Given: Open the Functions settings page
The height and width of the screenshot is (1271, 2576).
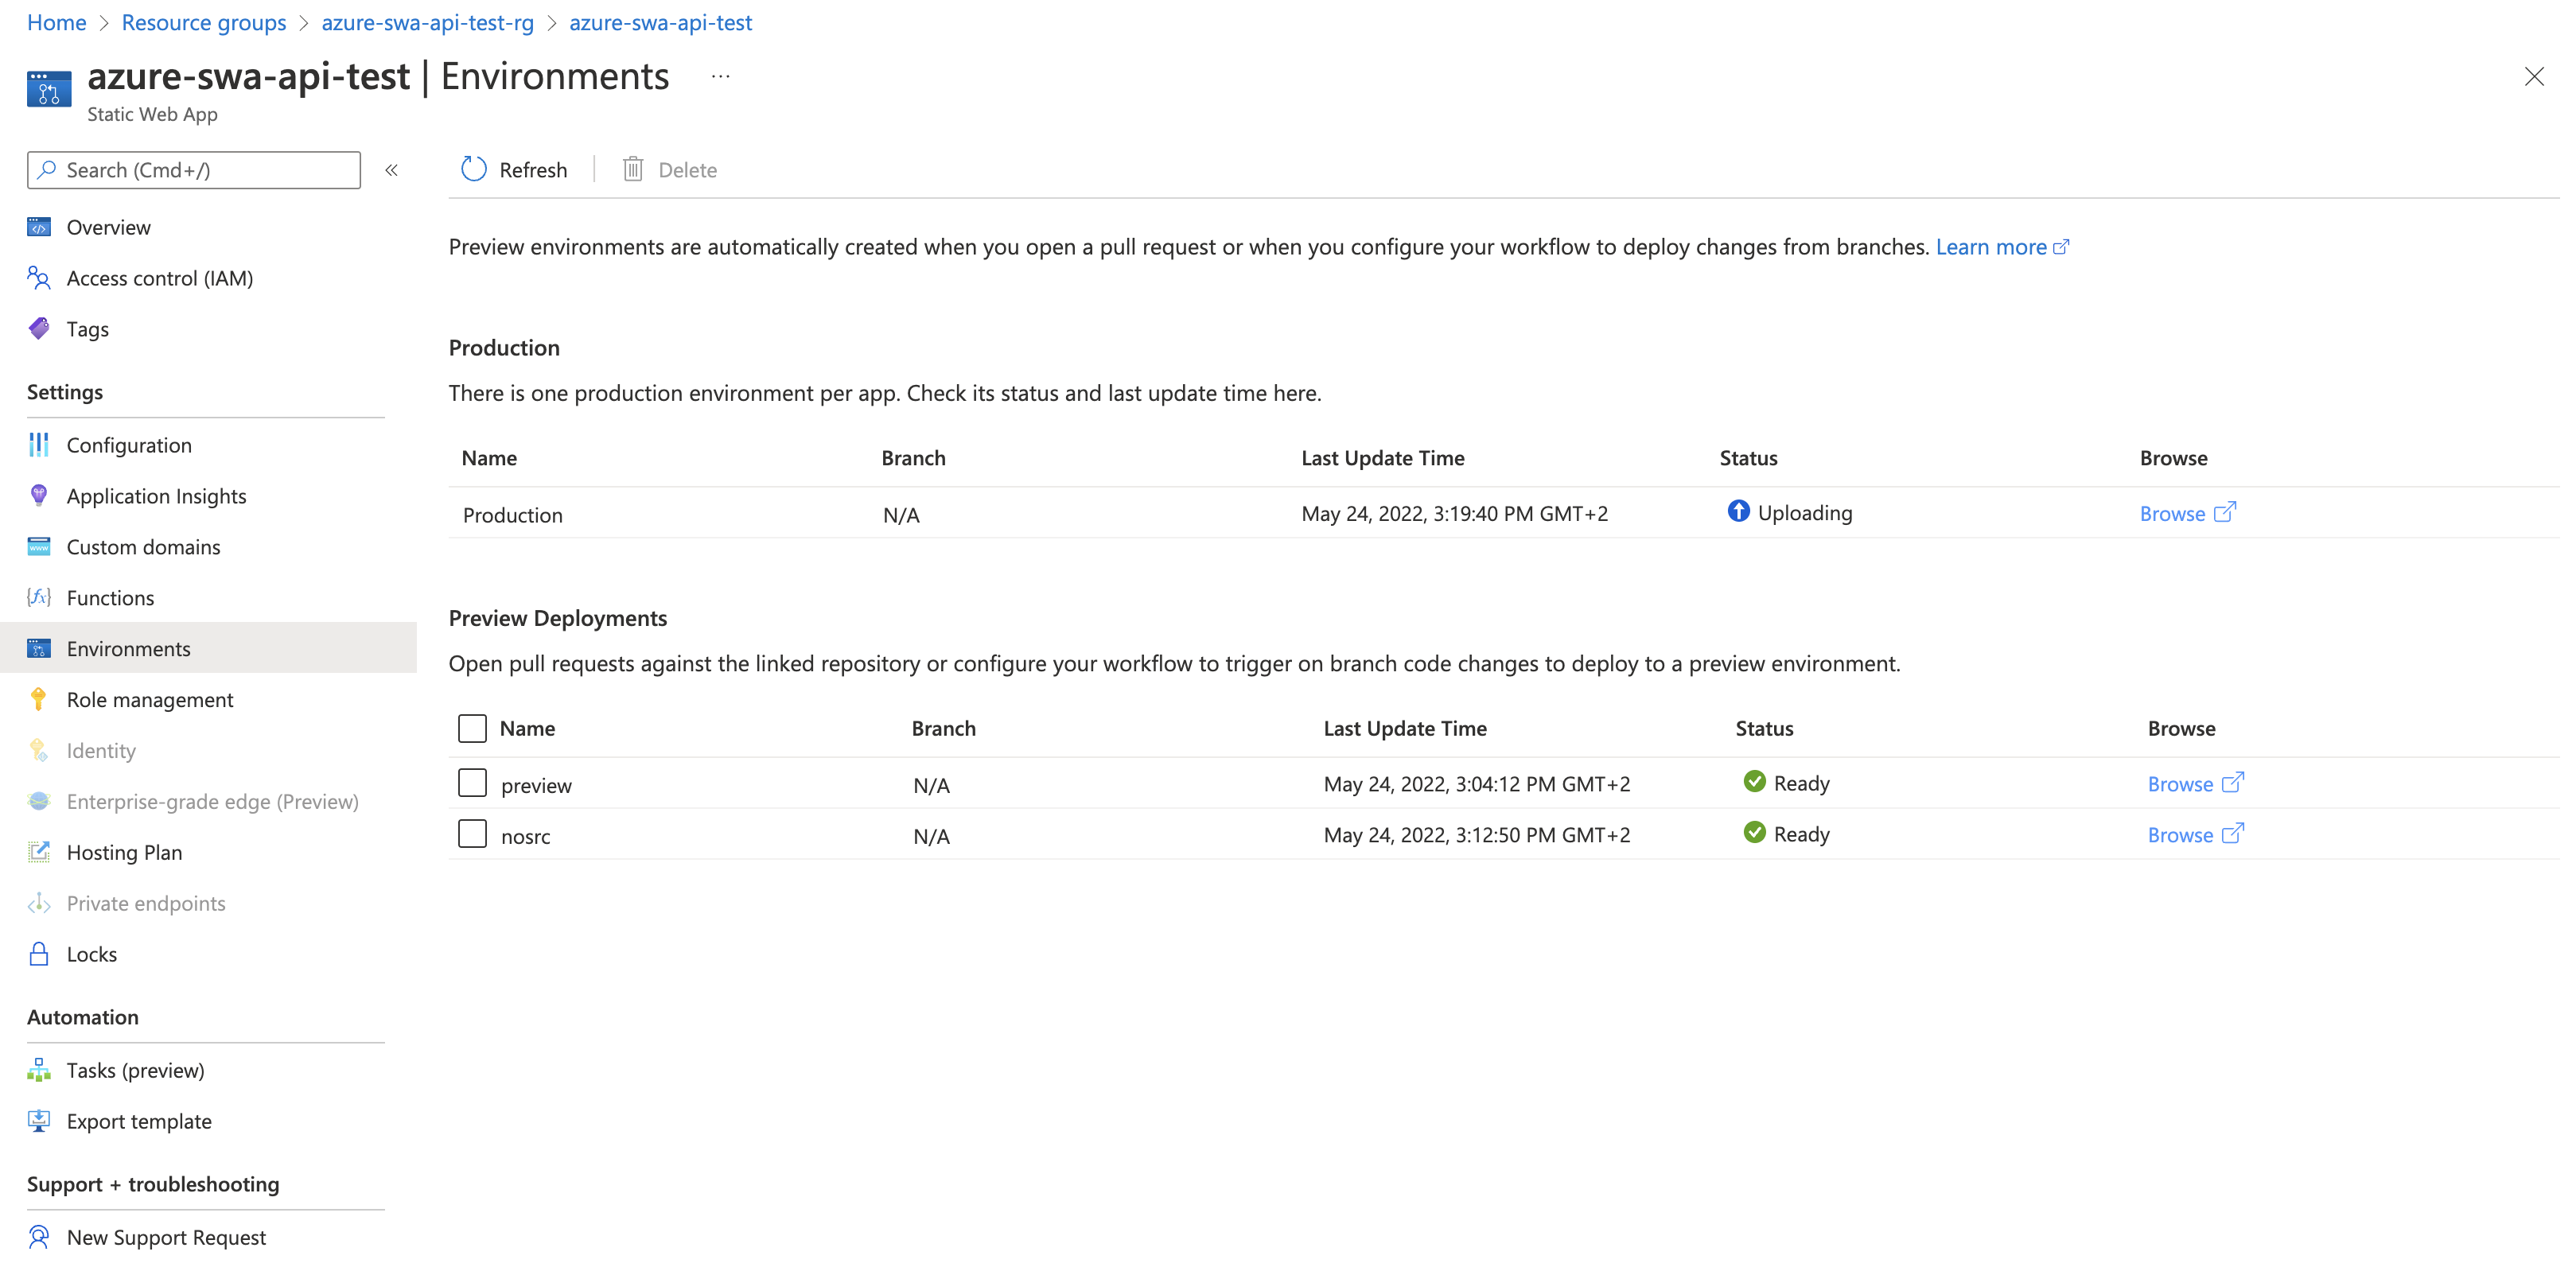Looking at the screenshot, I should click(110, 597).
